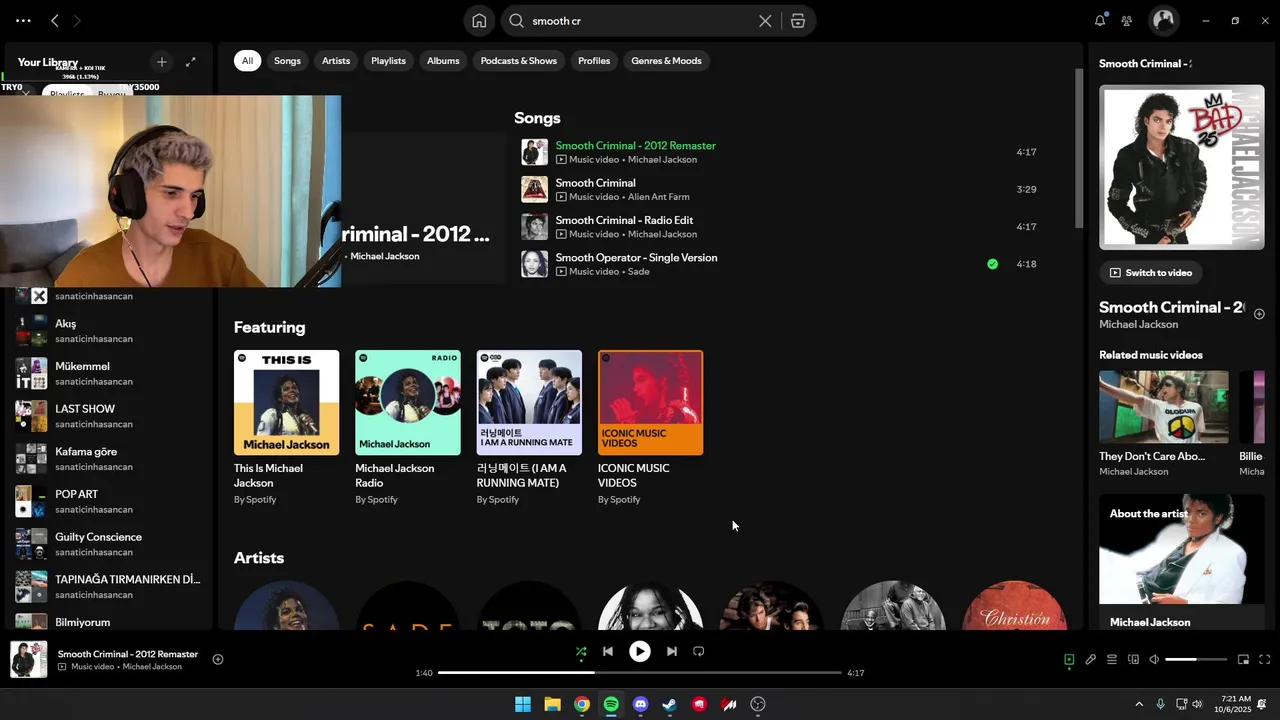Open Connect to a device
Image resolution: width=1280 pixels, height=720 pixels.
click(1133, 660)
